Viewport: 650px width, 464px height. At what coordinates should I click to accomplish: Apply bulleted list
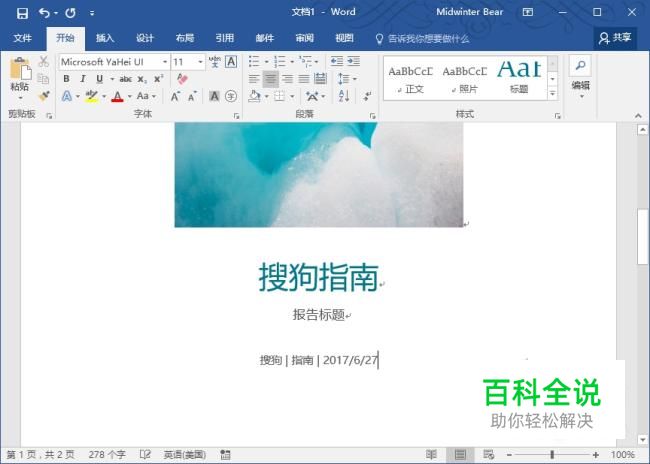254,62
